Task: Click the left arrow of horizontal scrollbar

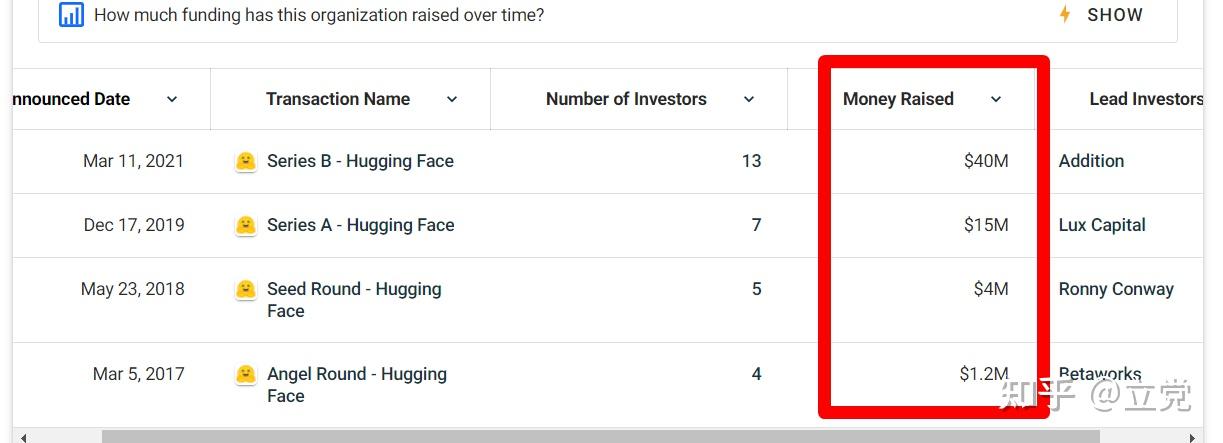Action: [x=25, y=437]
